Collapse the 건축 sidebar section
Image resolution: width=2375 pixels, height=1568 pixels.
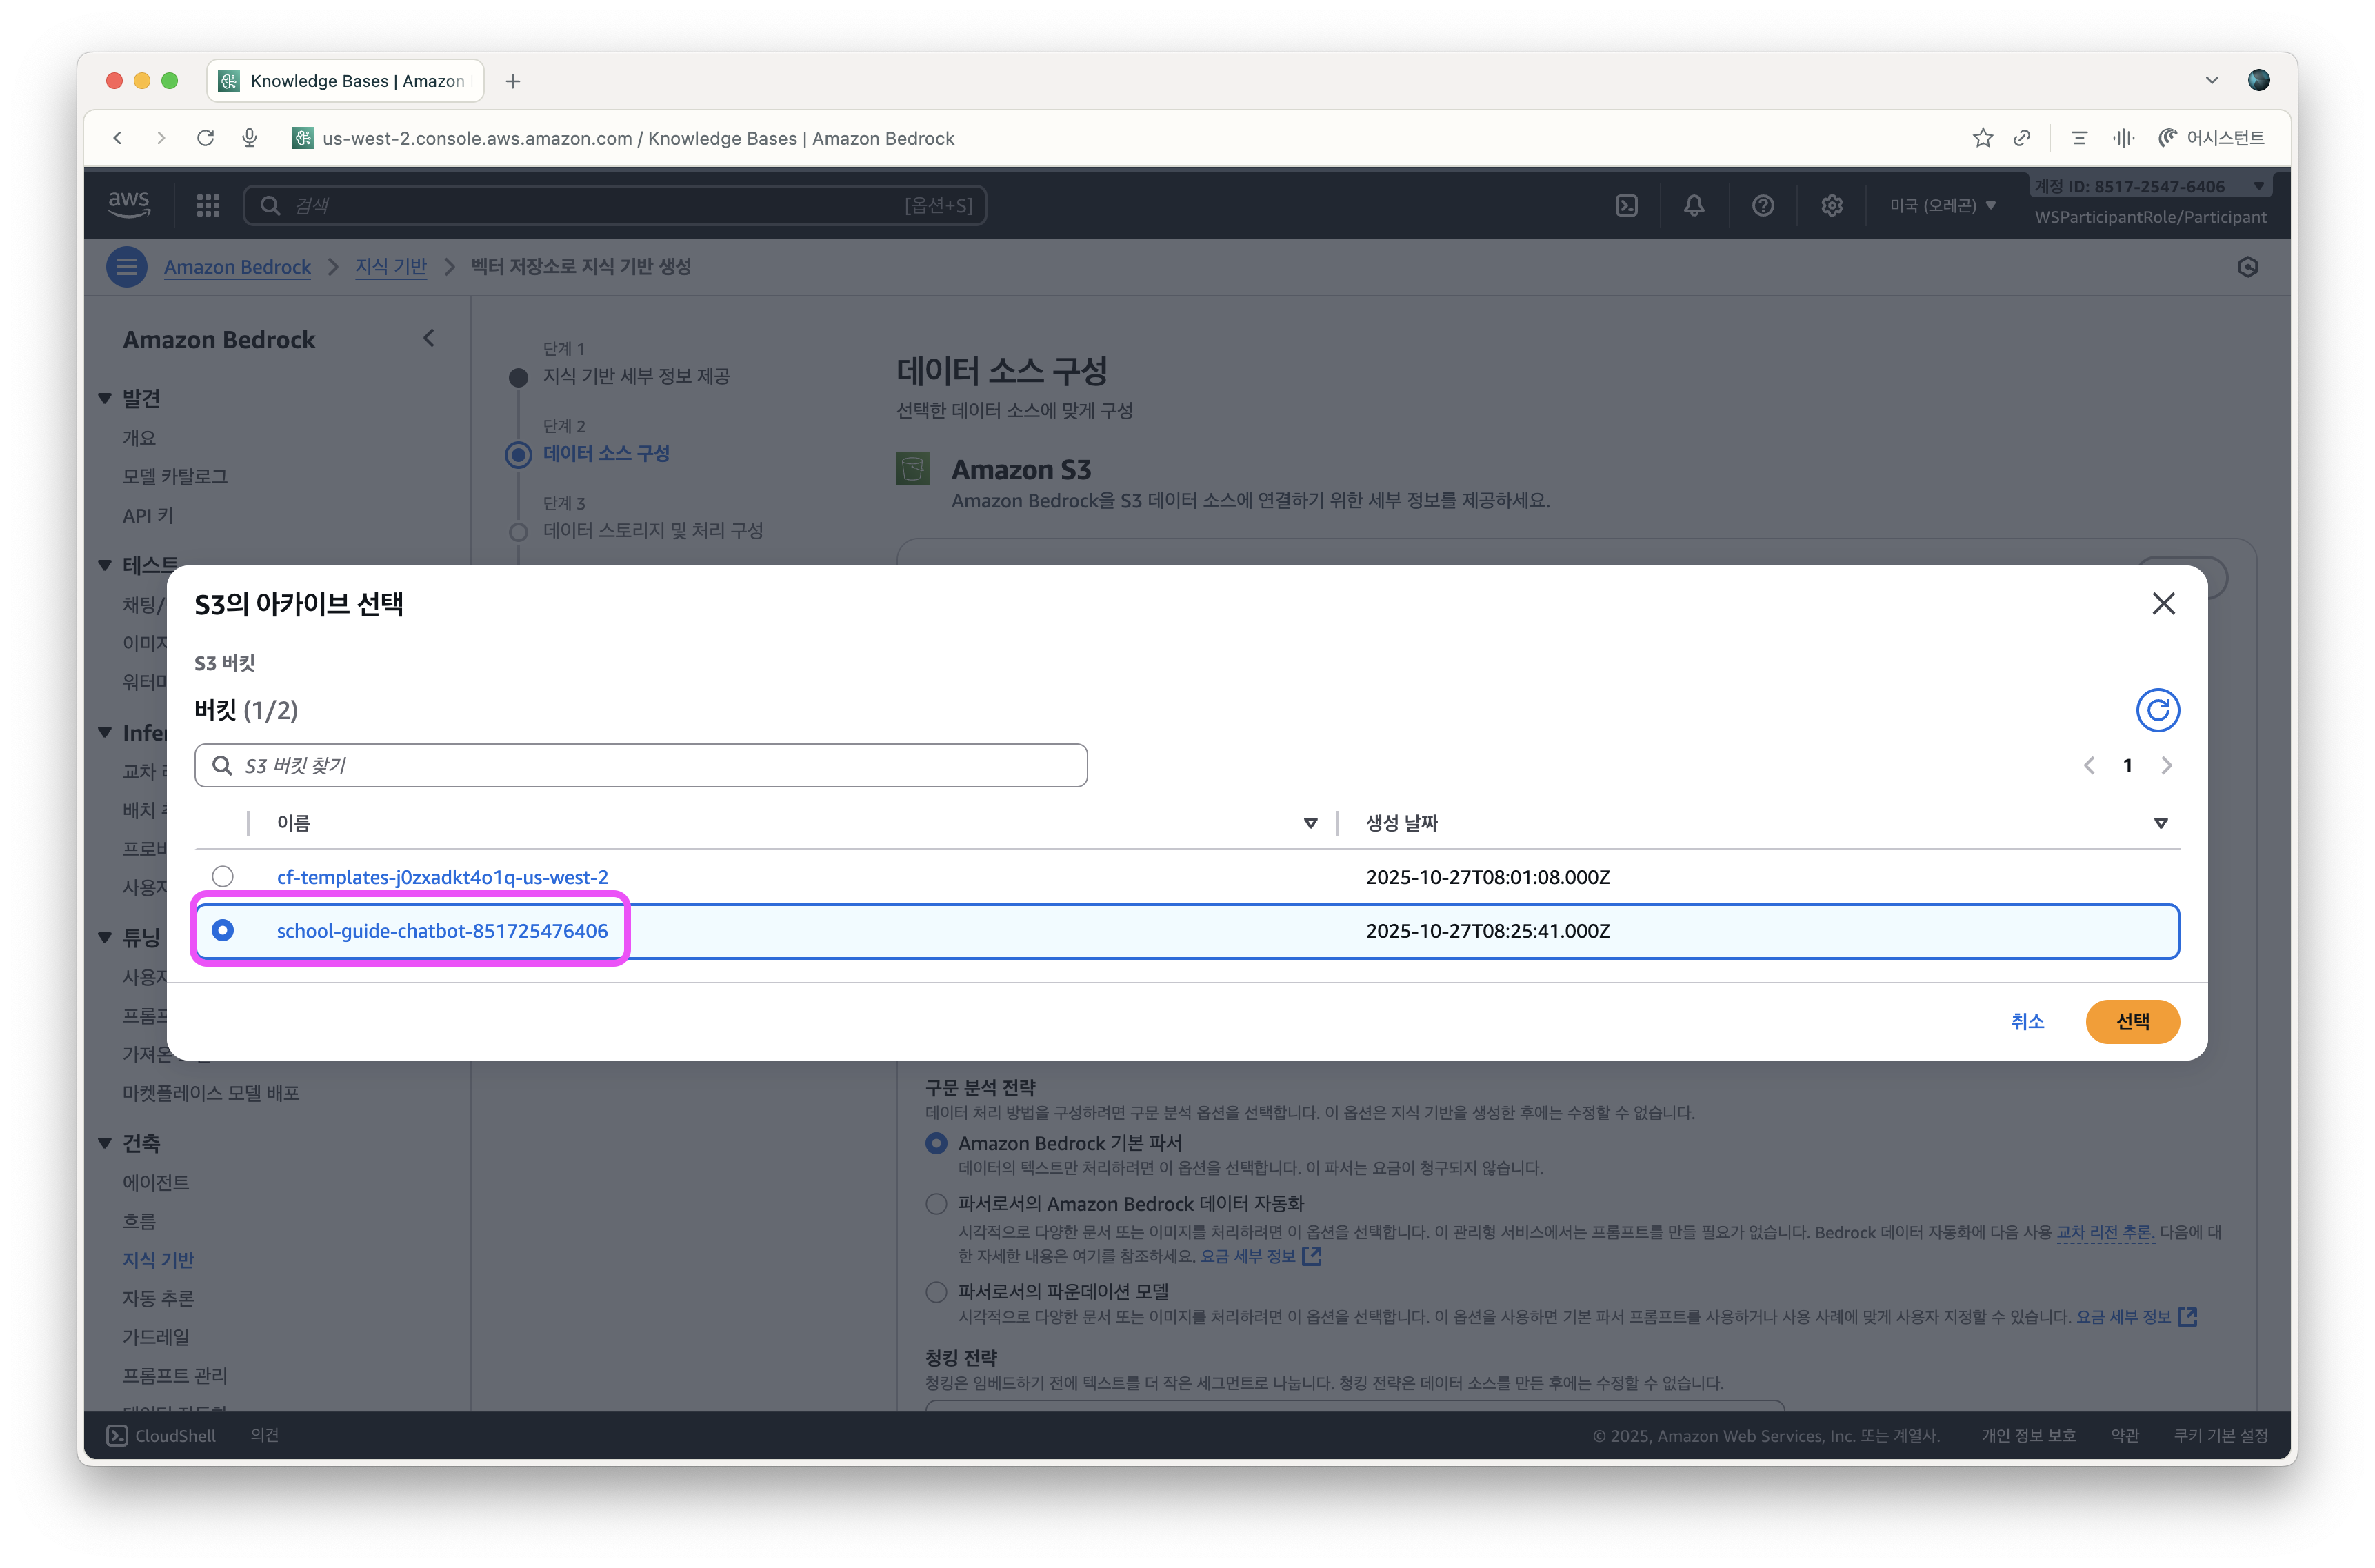[x=105, y=1143]
